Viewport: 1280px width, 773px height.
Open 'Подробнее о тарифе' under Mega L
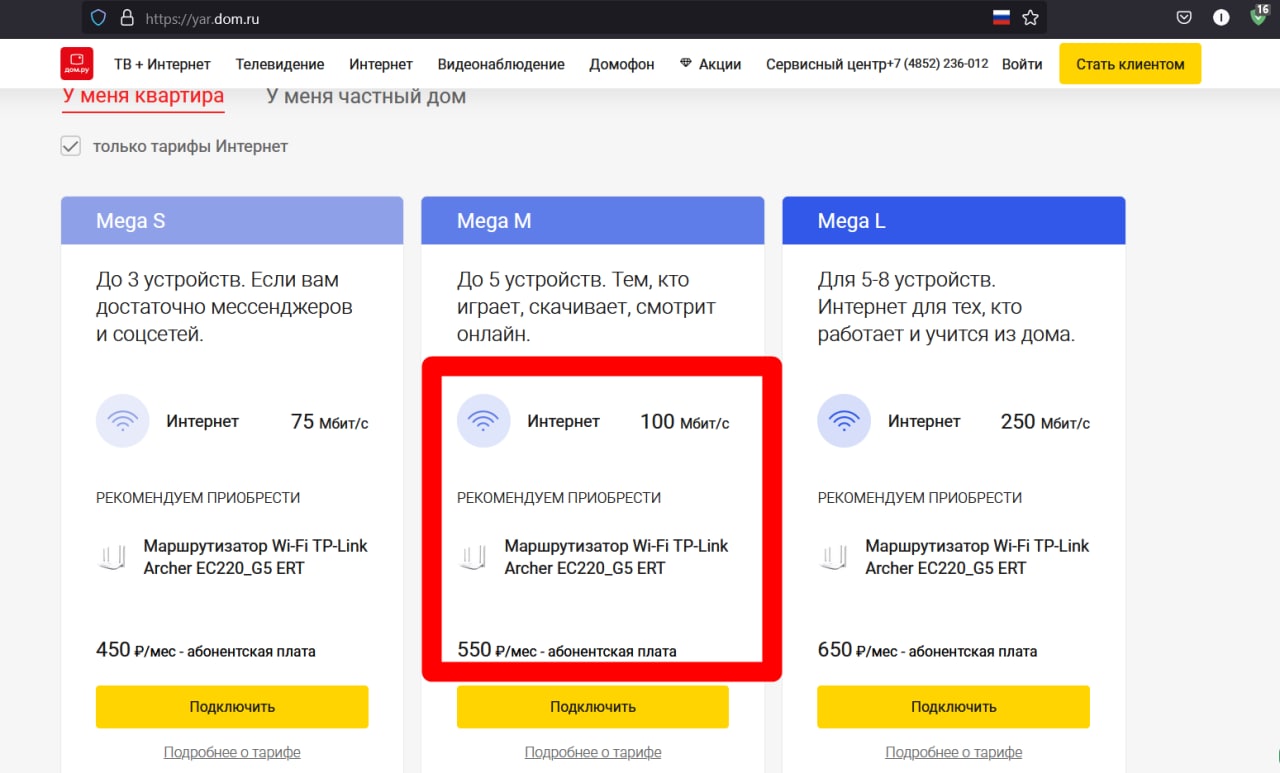[x=954, y=752]
